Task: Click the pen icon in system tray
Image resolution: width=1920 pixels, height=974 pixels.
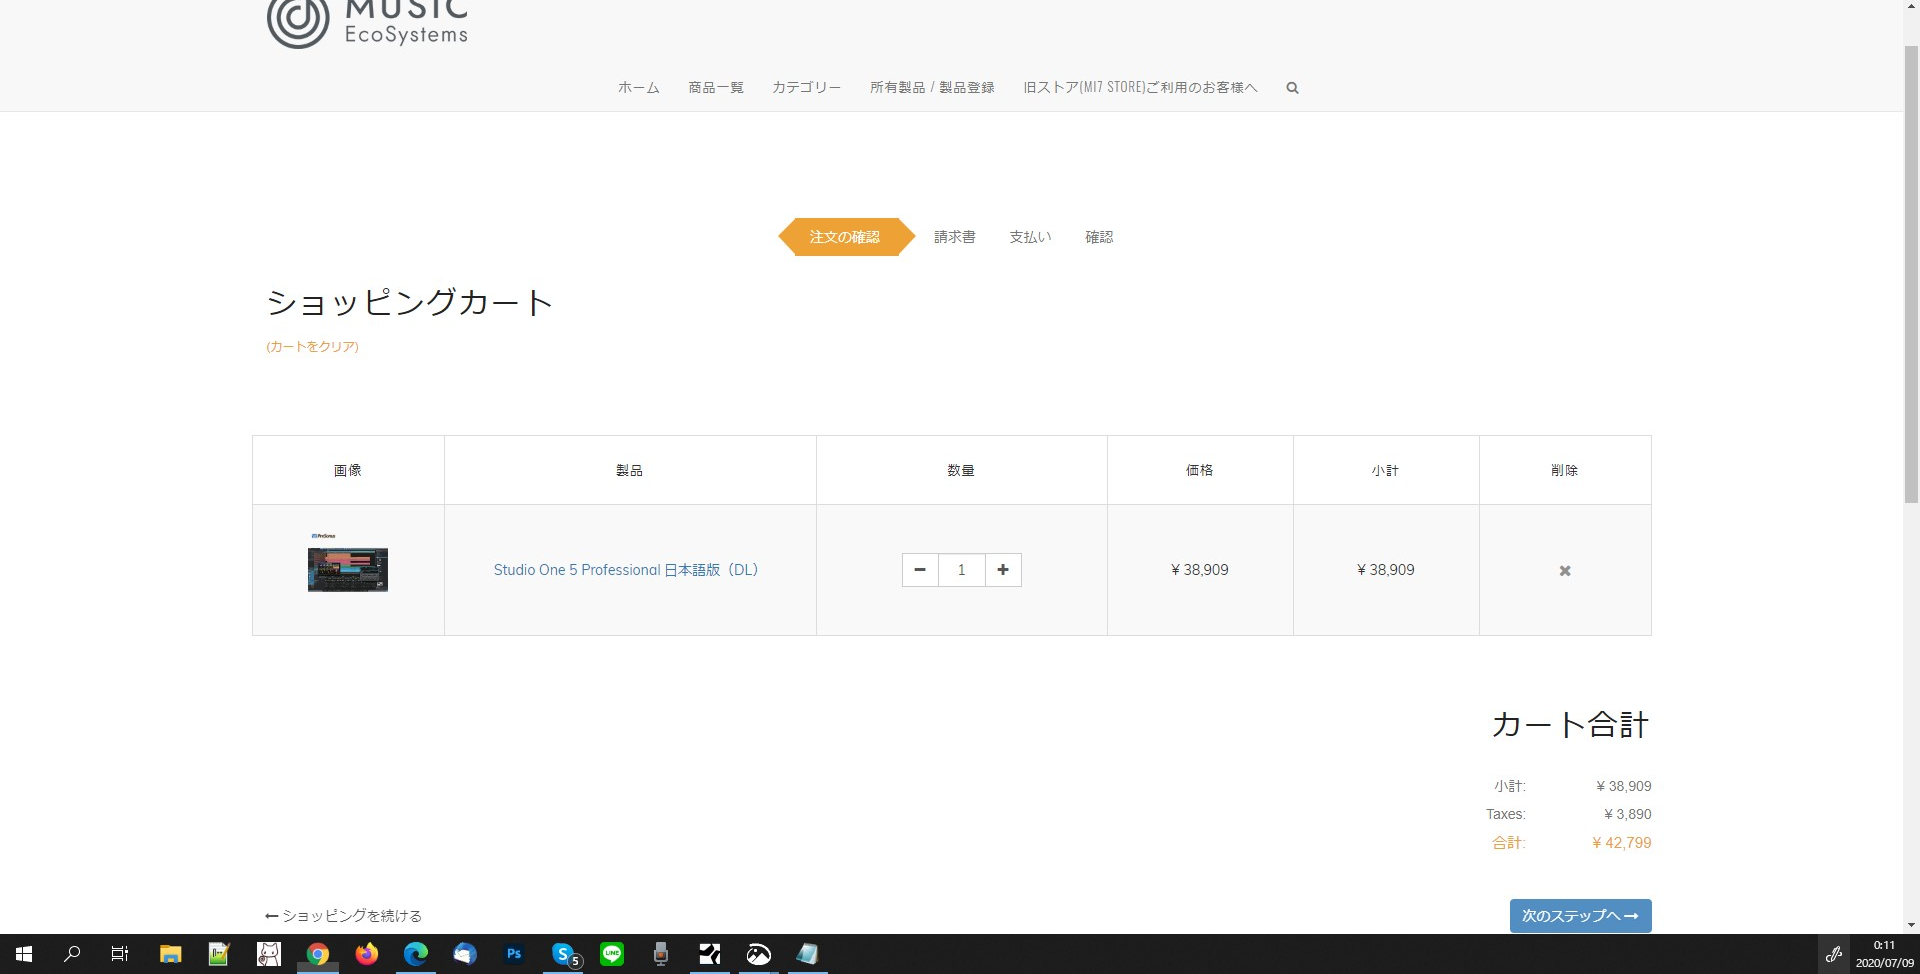Action: (1834, 954)
